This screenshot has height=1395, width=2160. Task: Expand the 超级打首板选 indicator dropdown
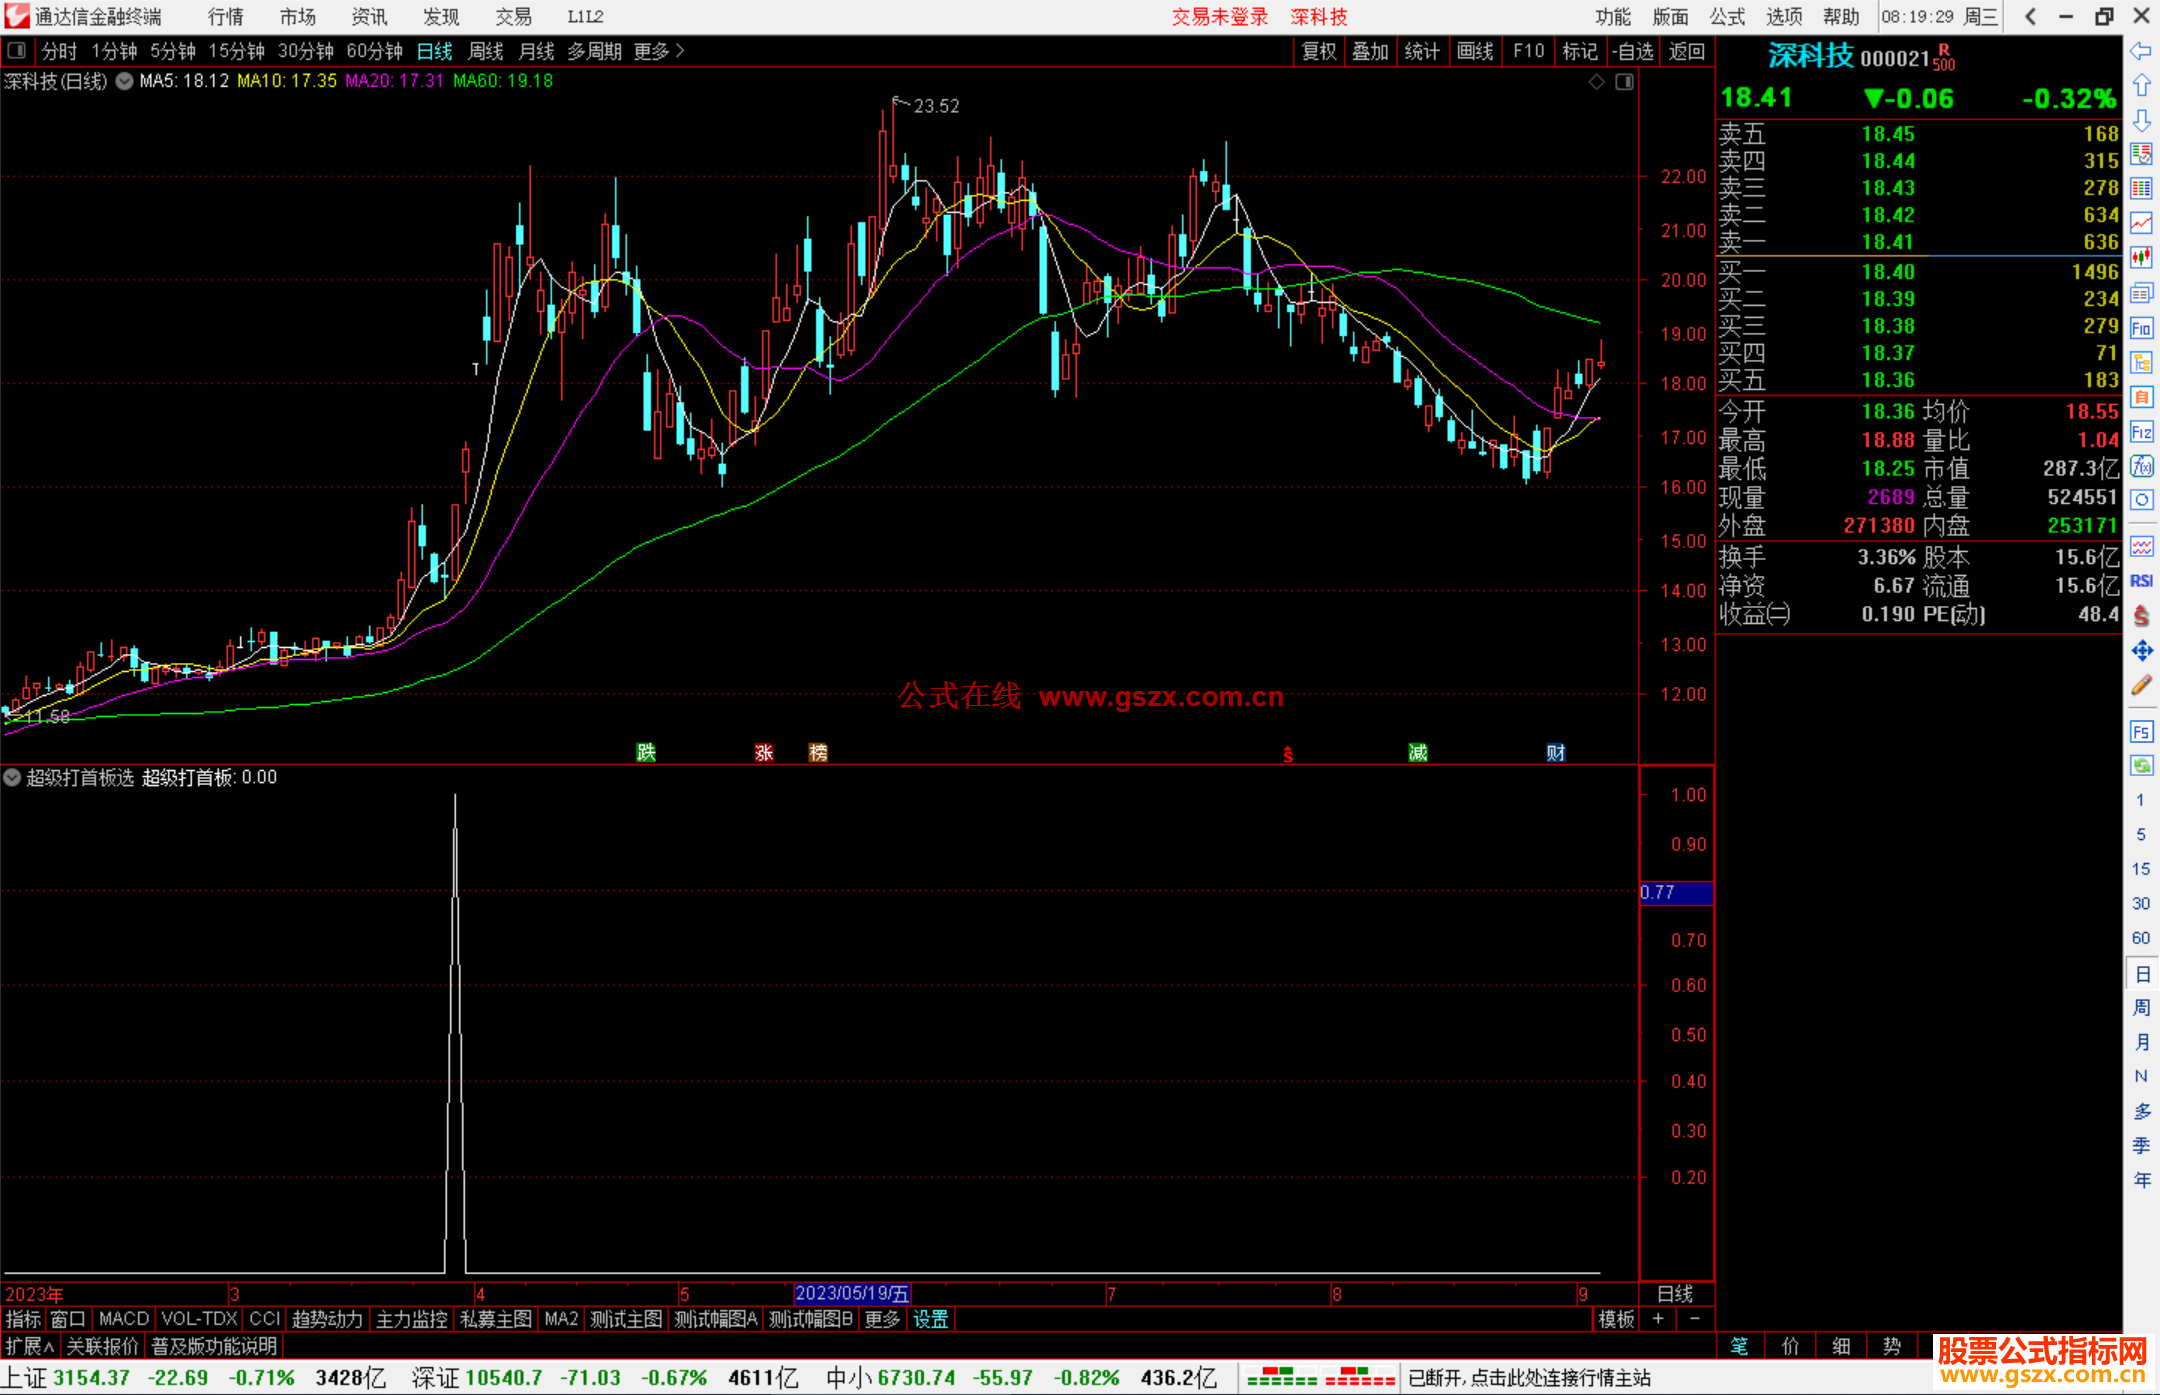(x=12, y=777)
